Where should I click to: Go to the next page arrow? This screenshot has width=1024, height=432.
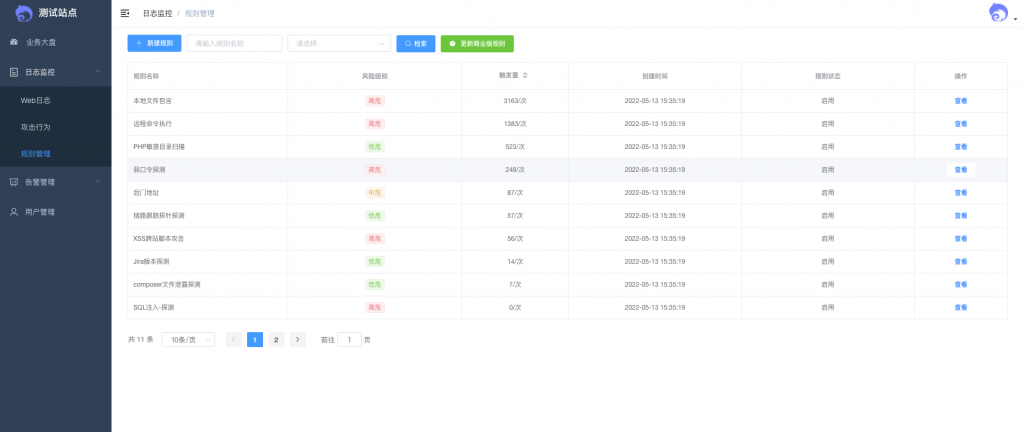298,340
